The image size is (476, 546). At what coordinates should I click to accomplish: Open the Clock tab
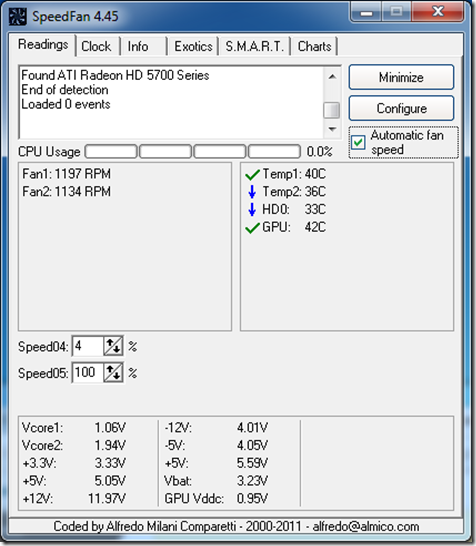coord(96,46)
